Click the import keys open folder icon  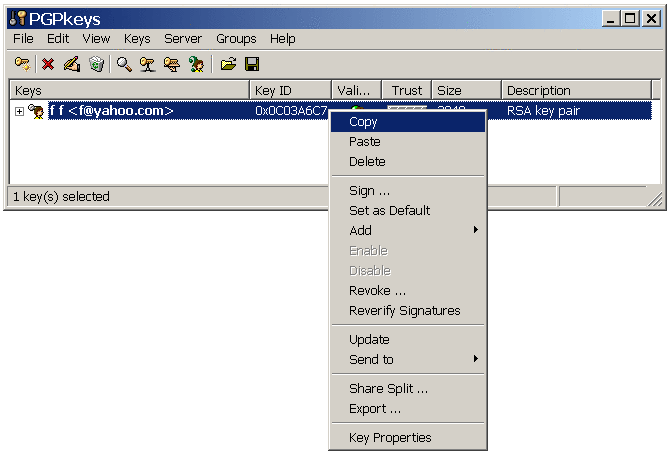[x=229, y=64]
